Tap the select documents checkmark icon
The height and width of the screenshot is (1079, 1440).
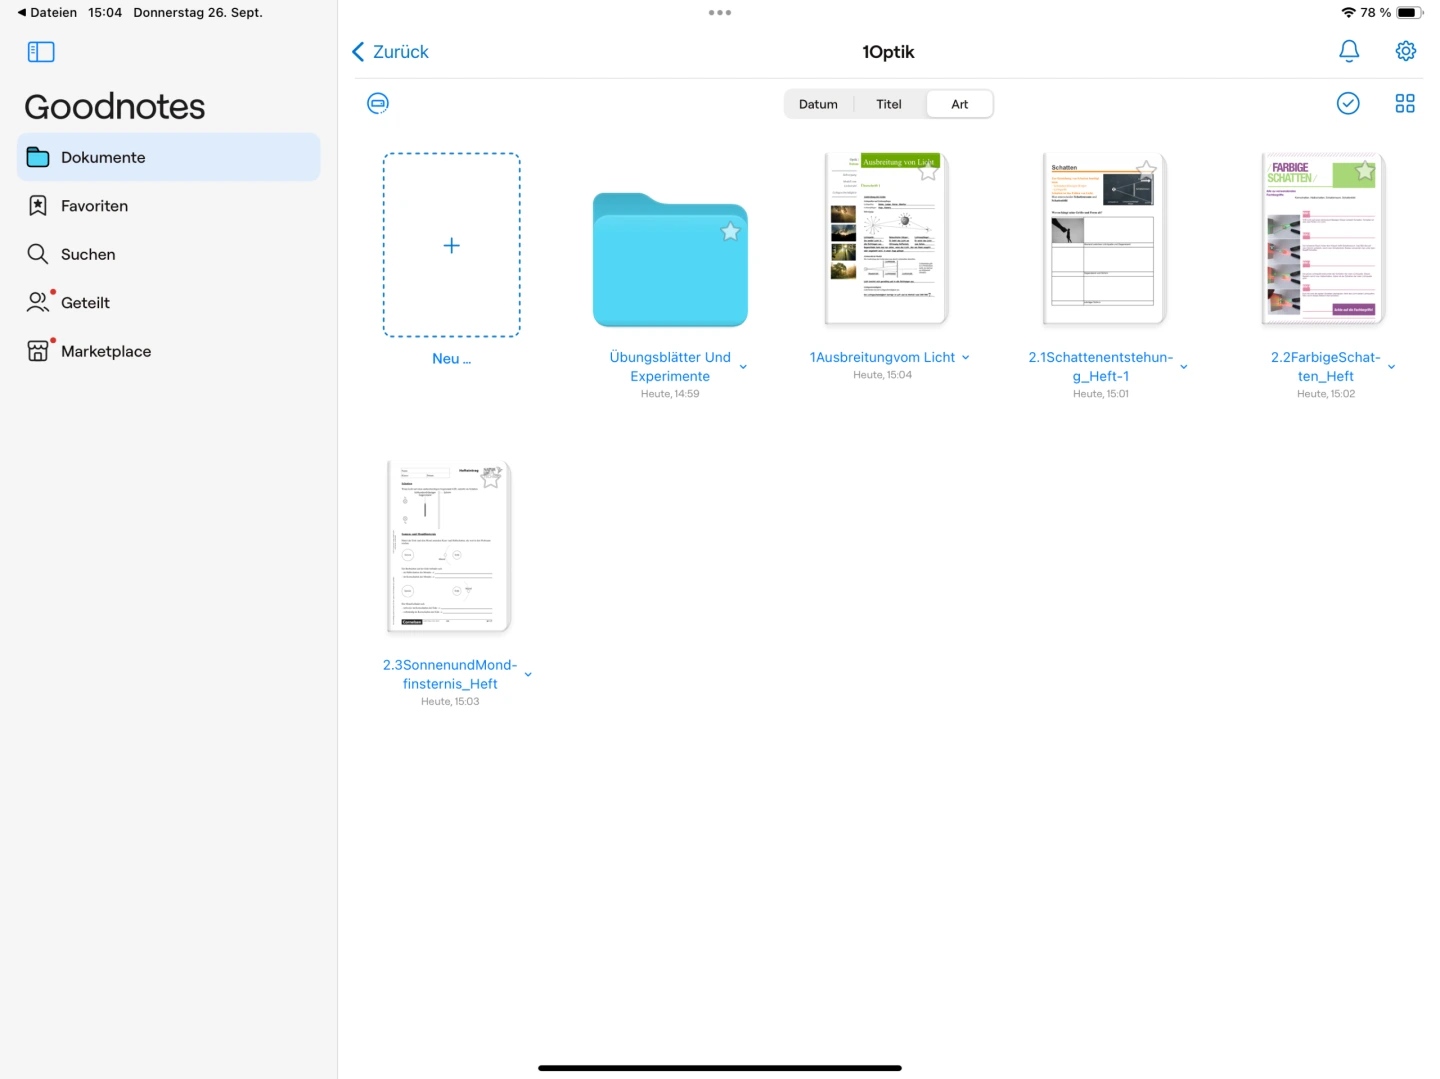(1347, 103)
